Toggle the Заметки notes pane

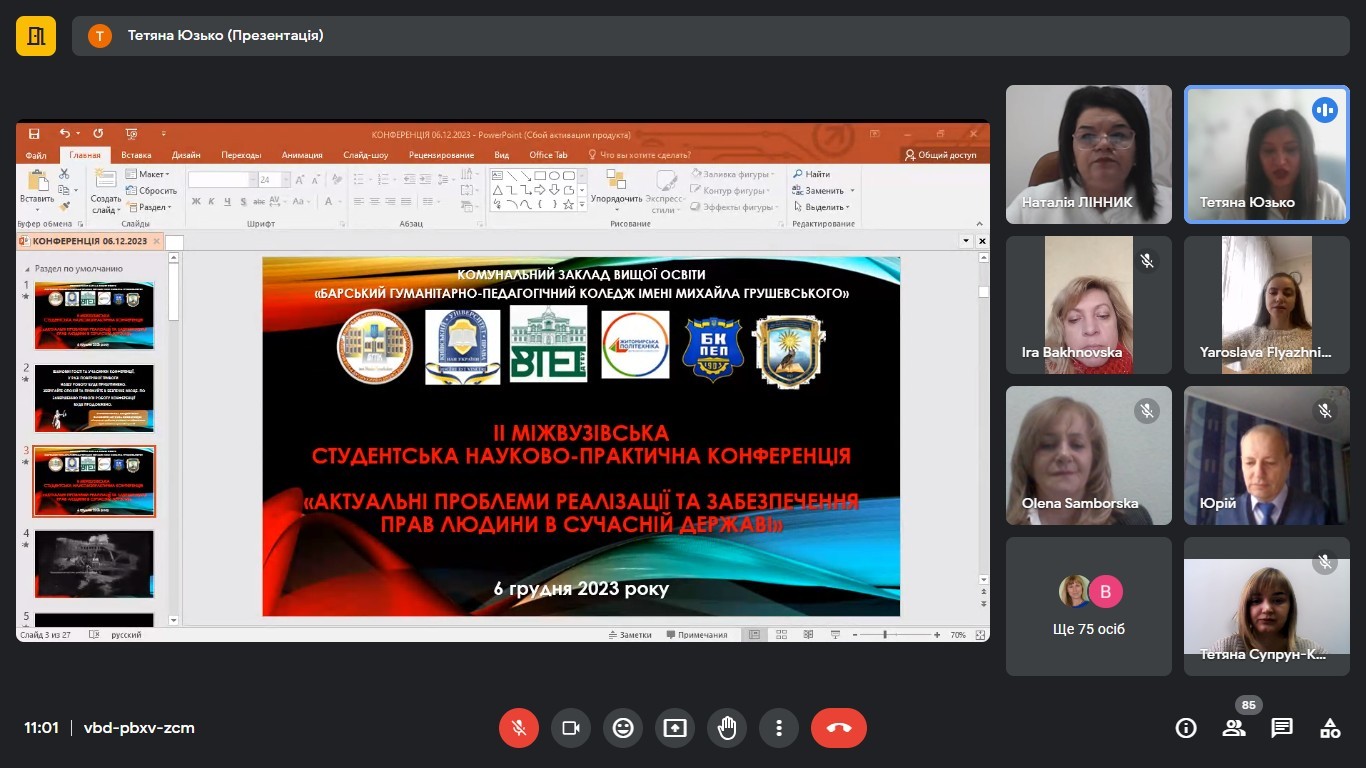coord(629,635)
